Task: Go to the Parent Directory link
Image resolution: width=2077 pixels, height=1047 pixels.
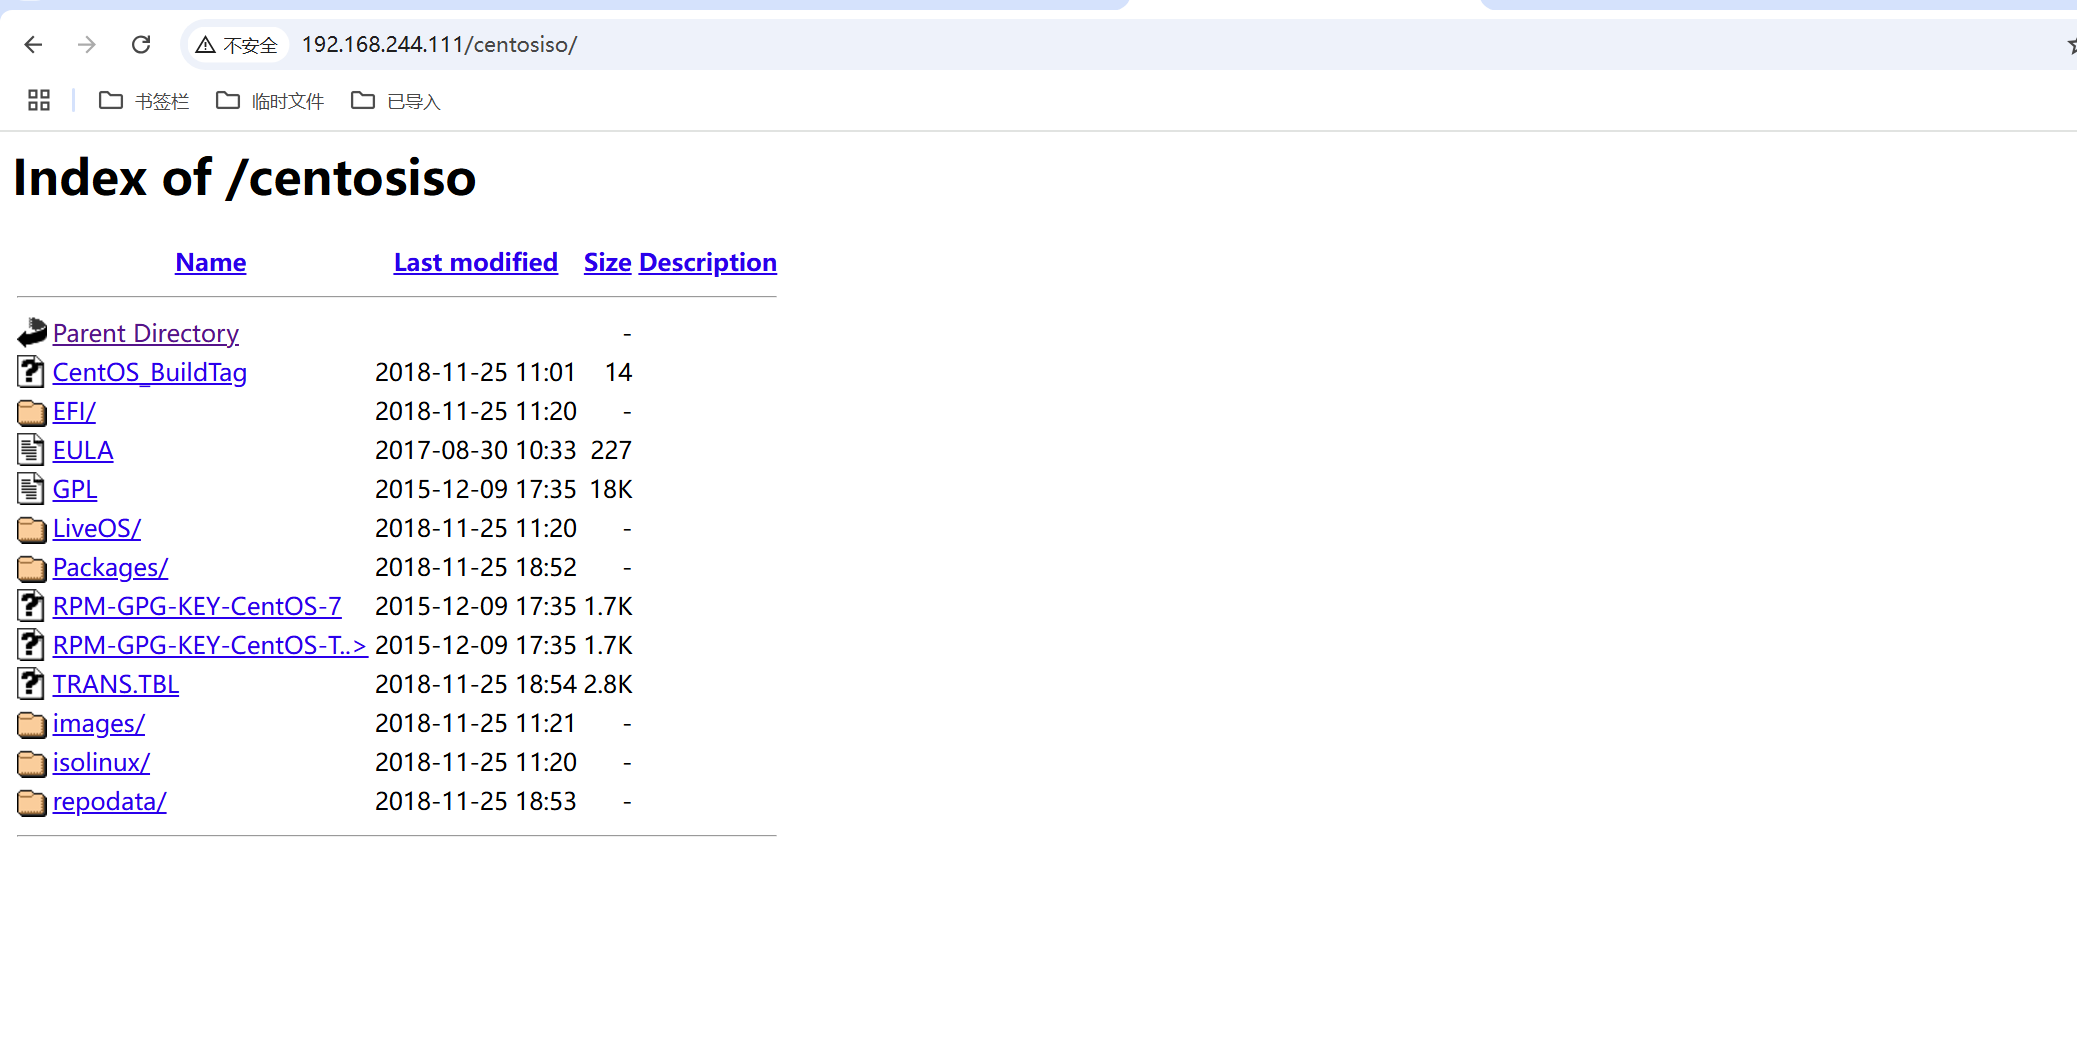Action: (146, 333)
